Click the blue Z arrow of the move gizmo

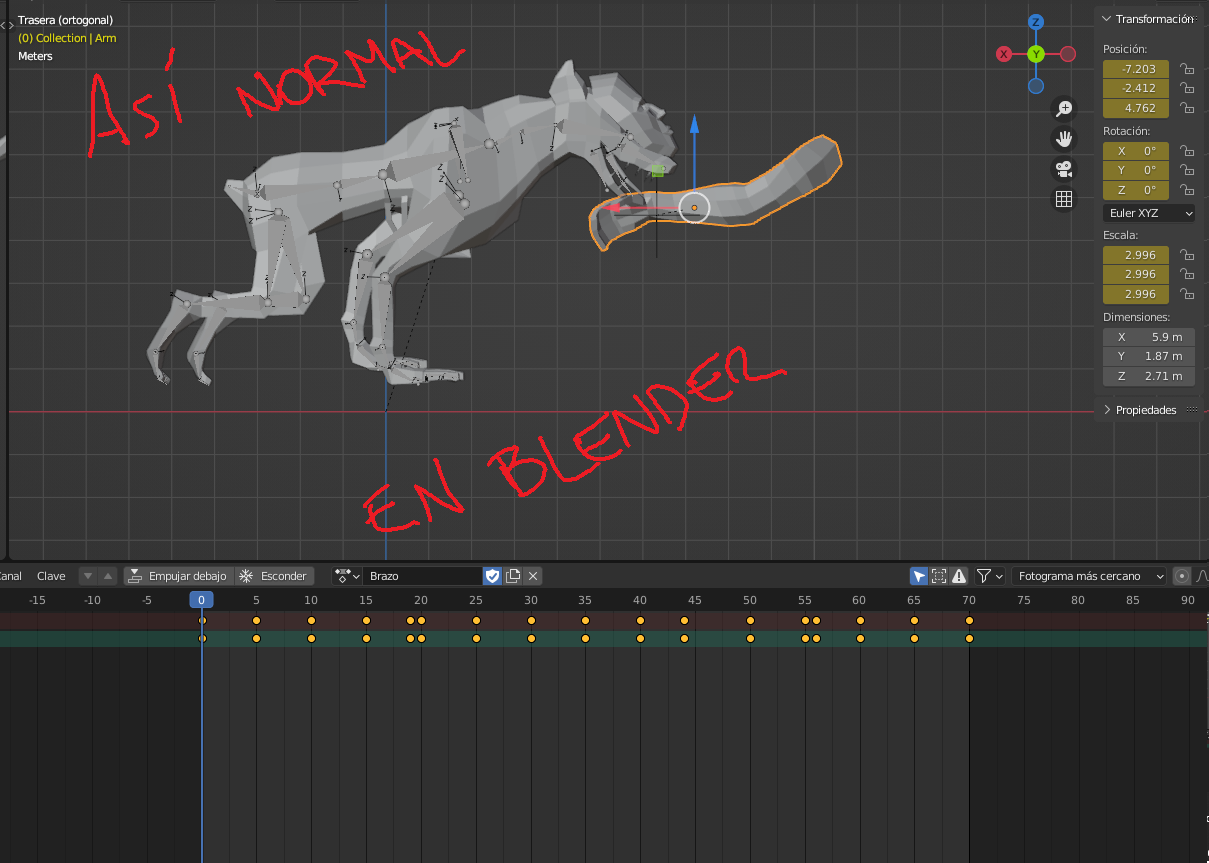tap(695, 125)
